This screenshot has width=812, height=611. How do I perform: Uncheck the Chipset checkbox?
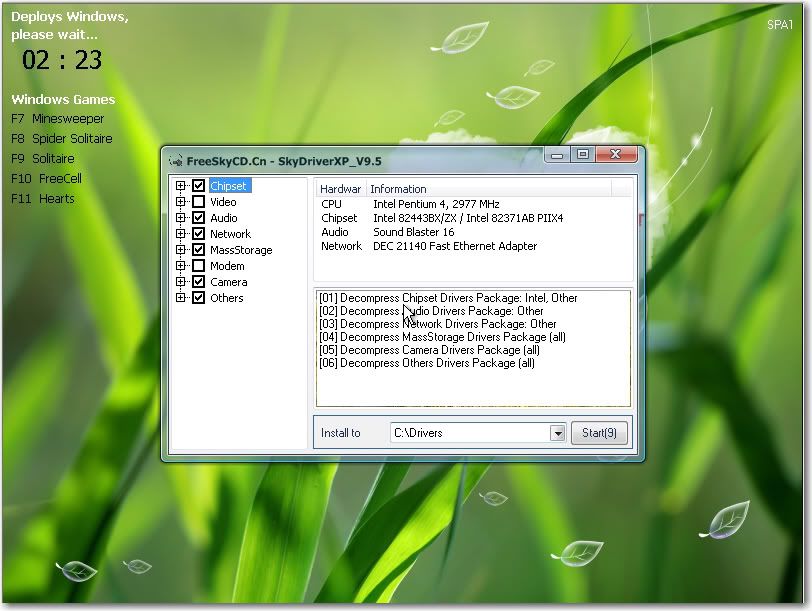coord(198,185)
